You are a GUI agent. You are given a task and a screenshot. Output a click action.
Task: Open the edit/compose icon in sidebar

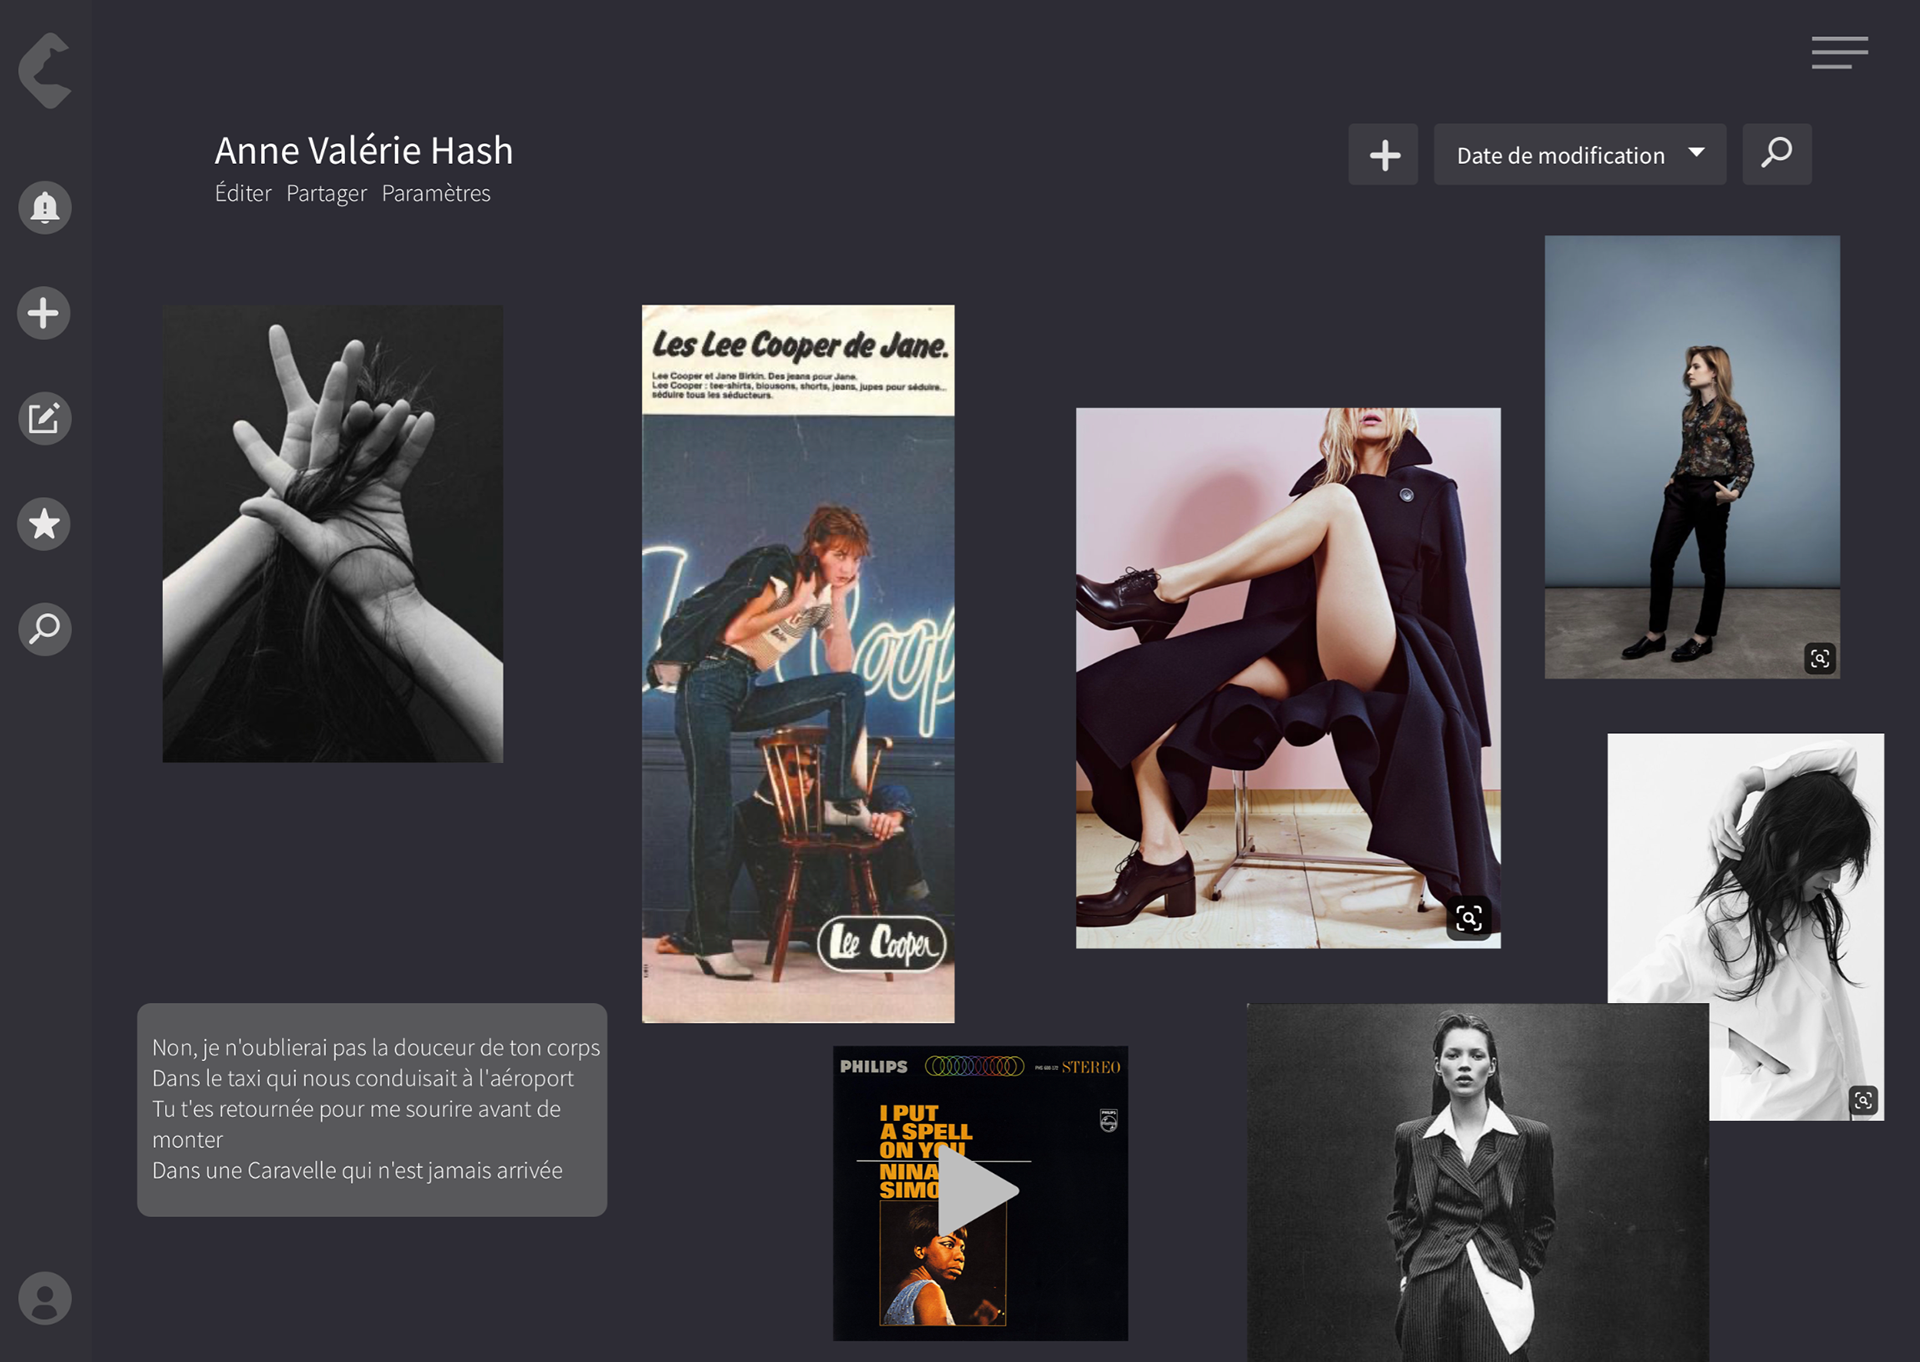click(45, 418)
